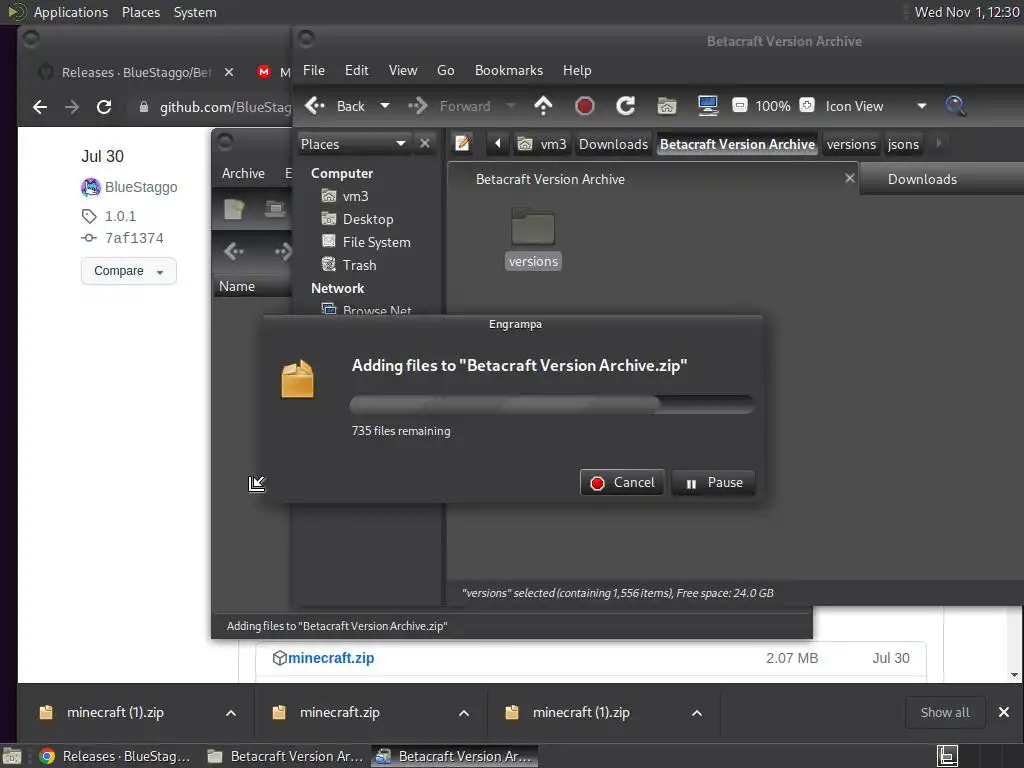Expand options for minecraft.zip download
This screenshot has height=768, width=1024.
click(x=464, y=712)
